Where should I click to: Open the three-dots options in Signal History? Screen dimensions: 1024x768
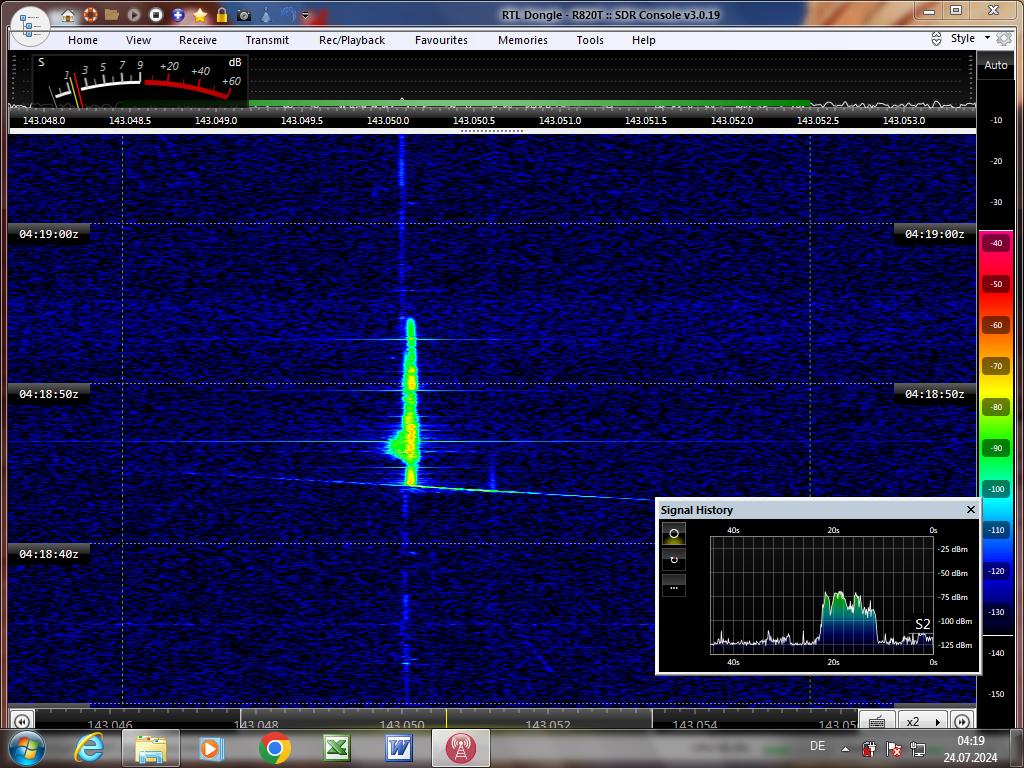click(x=674, y=586)
